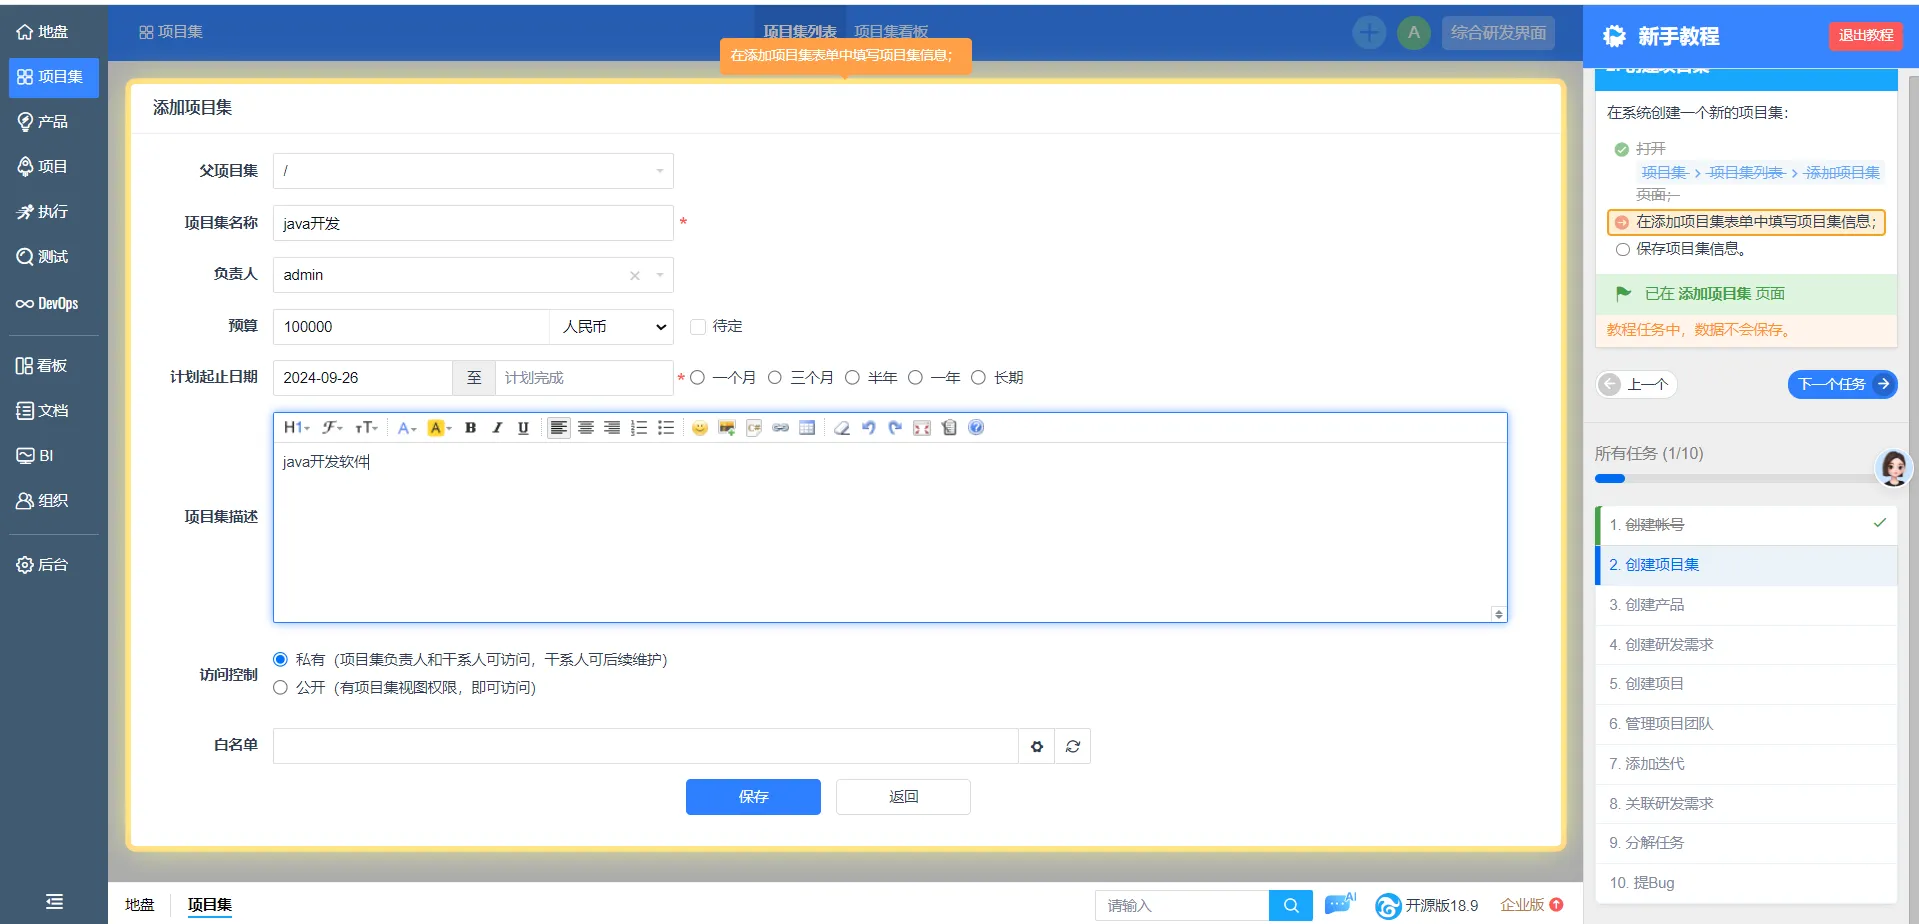
Task: Insert a numbered list in the editor
Action: tap(639, 428)
